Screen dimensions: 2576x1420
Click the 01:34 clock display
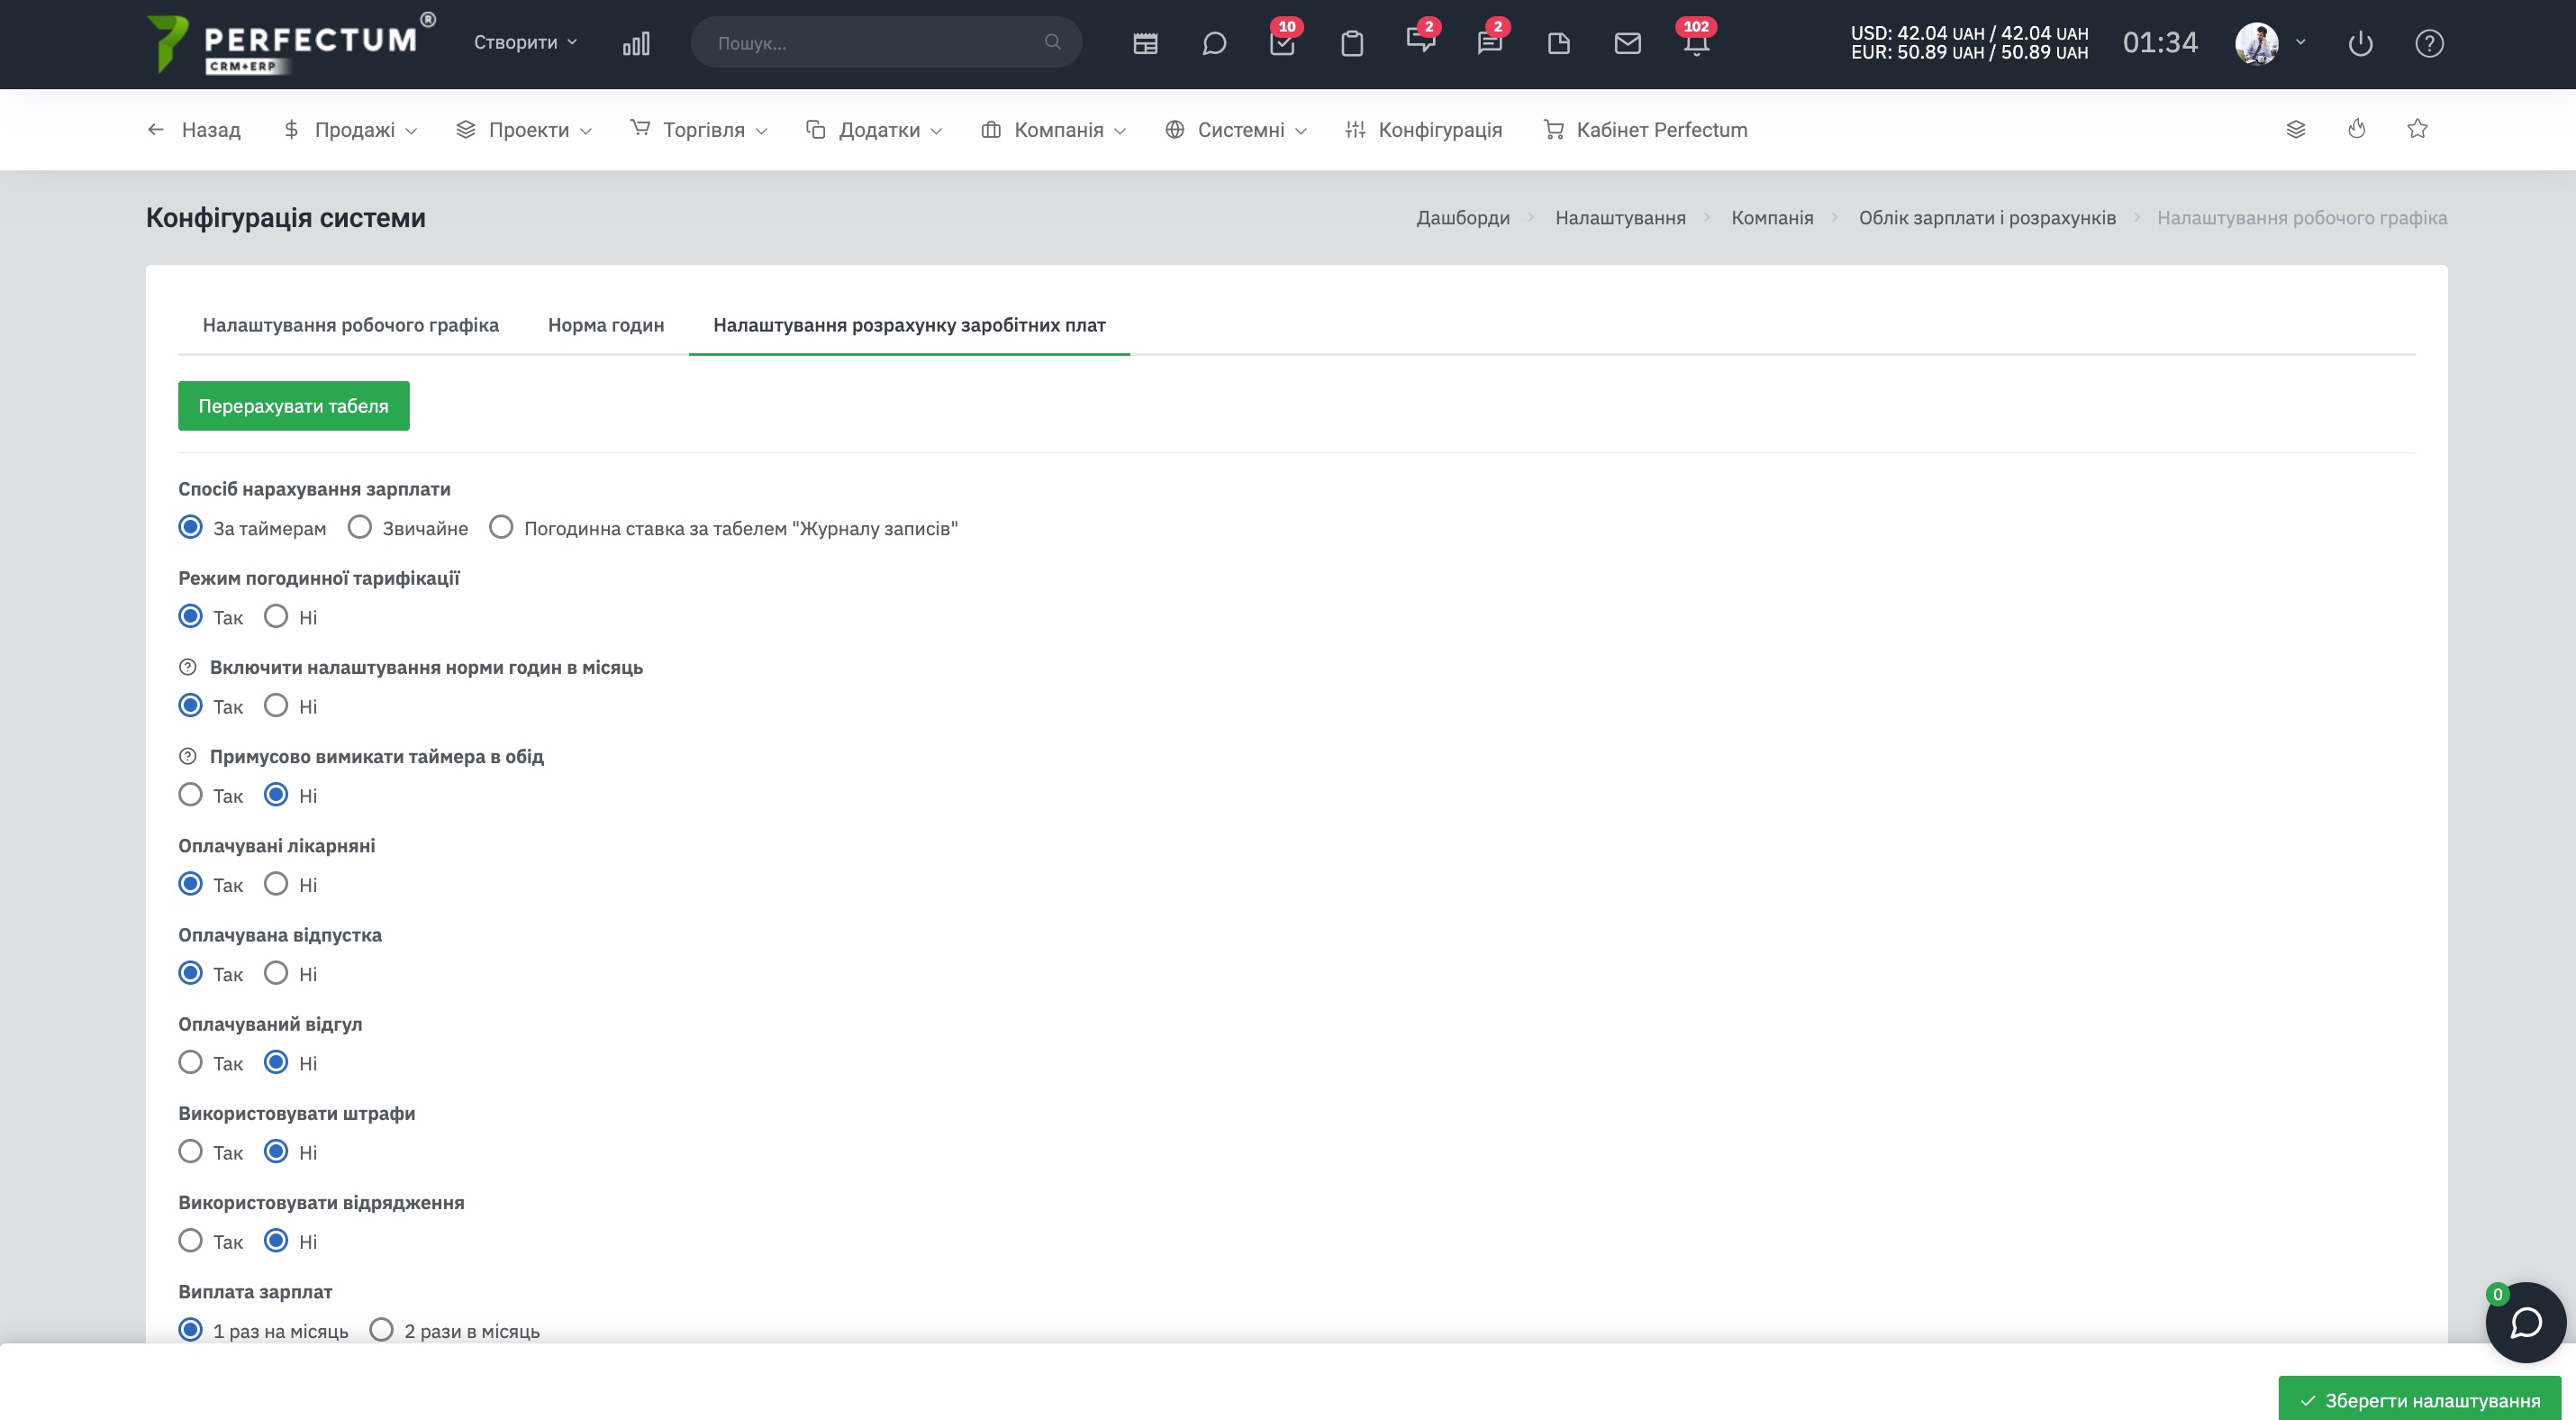click(2160, 42)
